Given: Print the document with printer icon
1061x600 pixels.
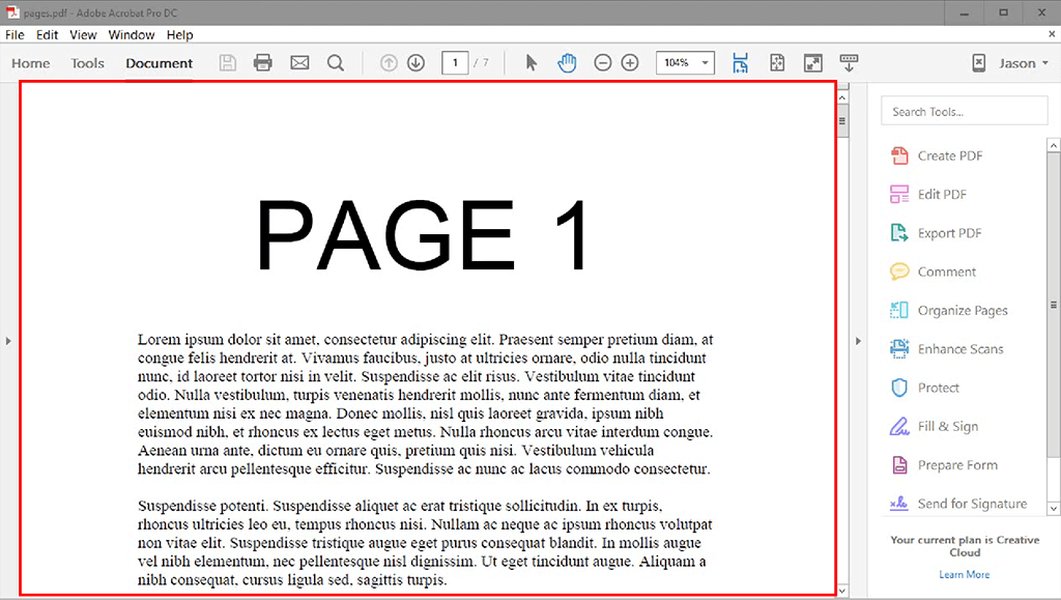Looking at the screenshot, I should click(263, 63).
